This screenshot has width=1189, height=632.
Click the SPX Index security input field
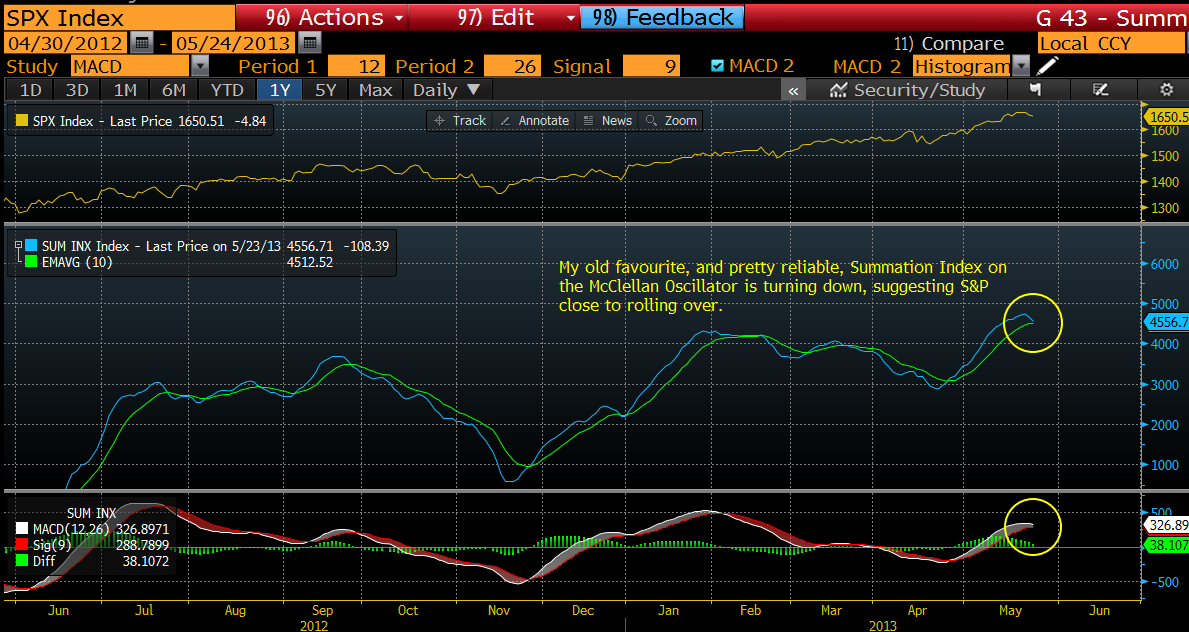[x=119, y=17]
